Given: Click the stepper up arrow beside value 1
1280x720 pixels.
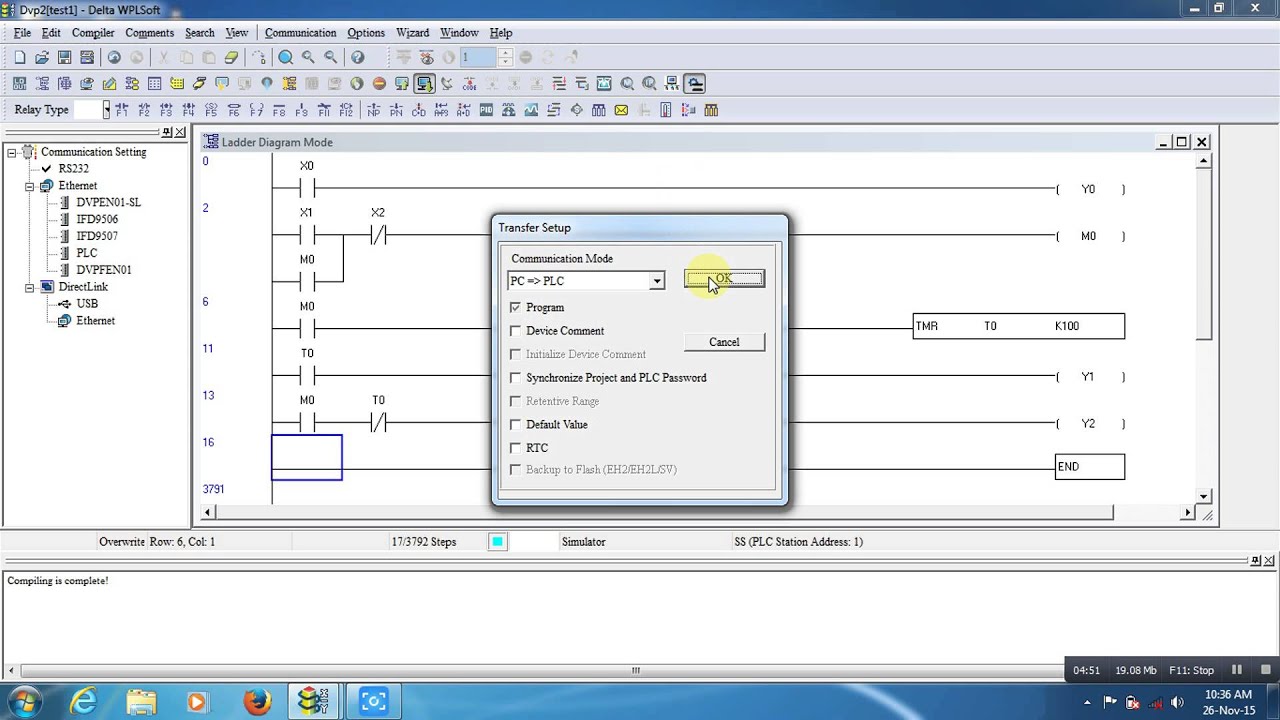Looking at the screenshot, I should (x=506, y=54).
